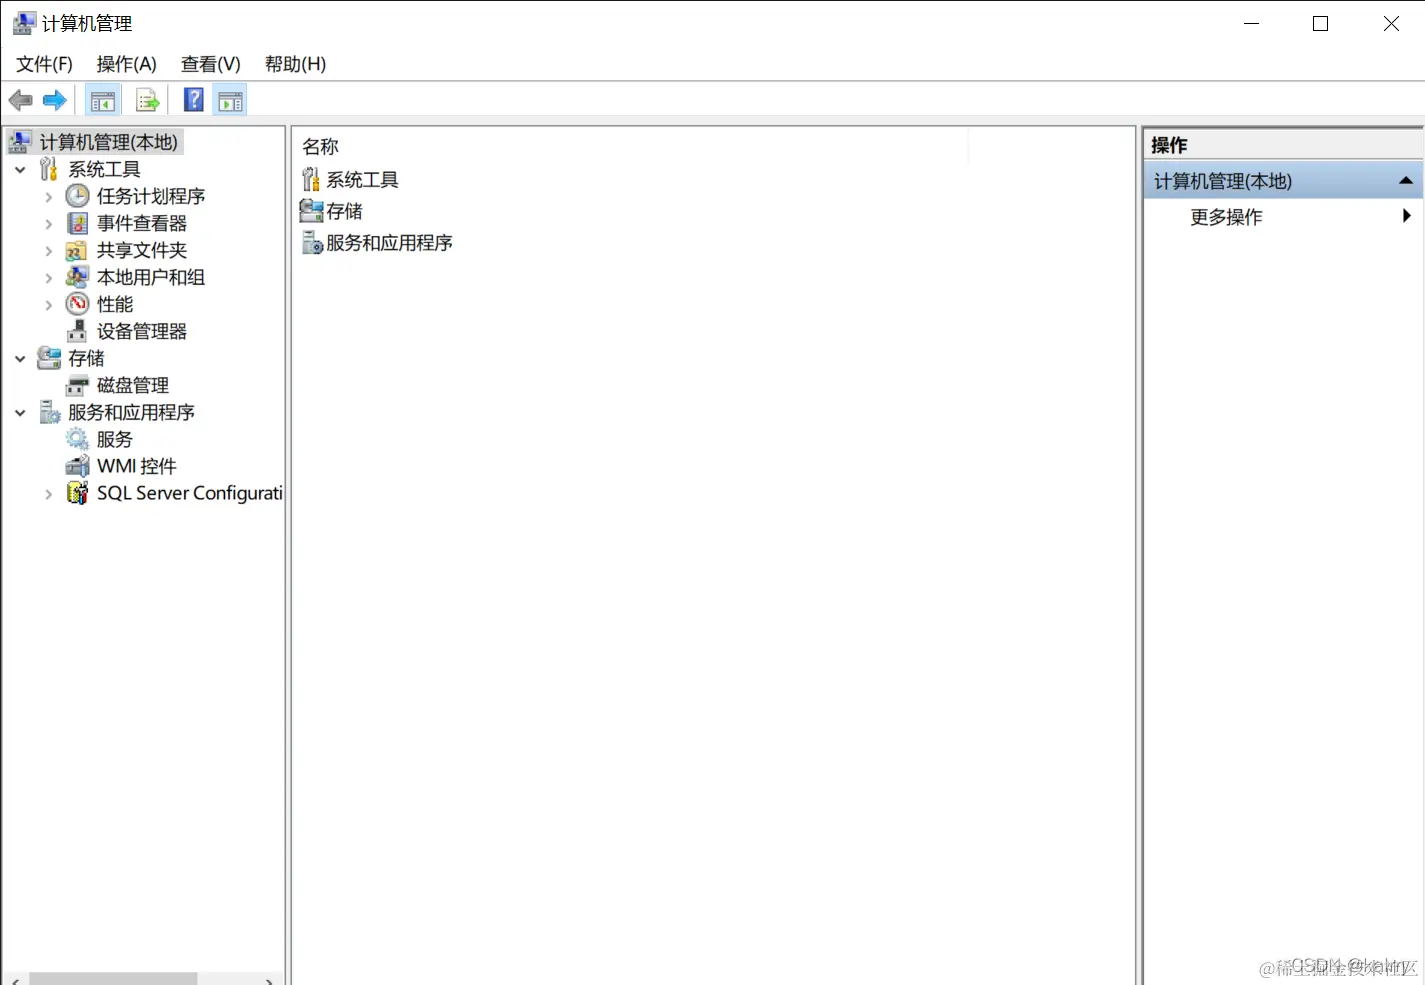Expand the 事件查看器 tree node
The height and width of the screenshot is (985, 1425).
48,224
